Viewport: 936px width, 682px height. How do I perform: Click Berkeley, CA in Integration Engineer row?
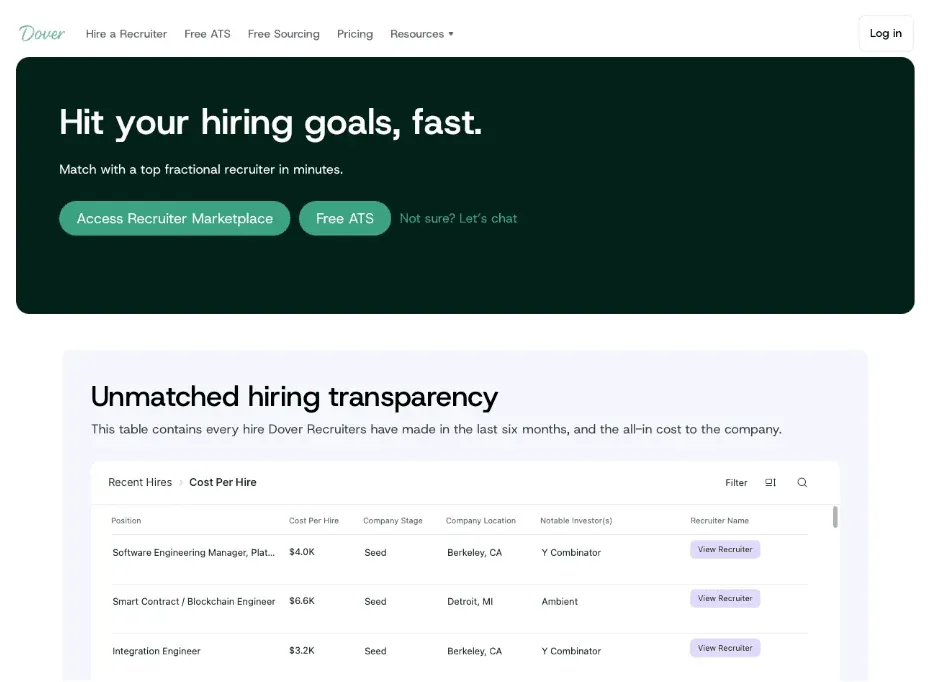(475, 651)
